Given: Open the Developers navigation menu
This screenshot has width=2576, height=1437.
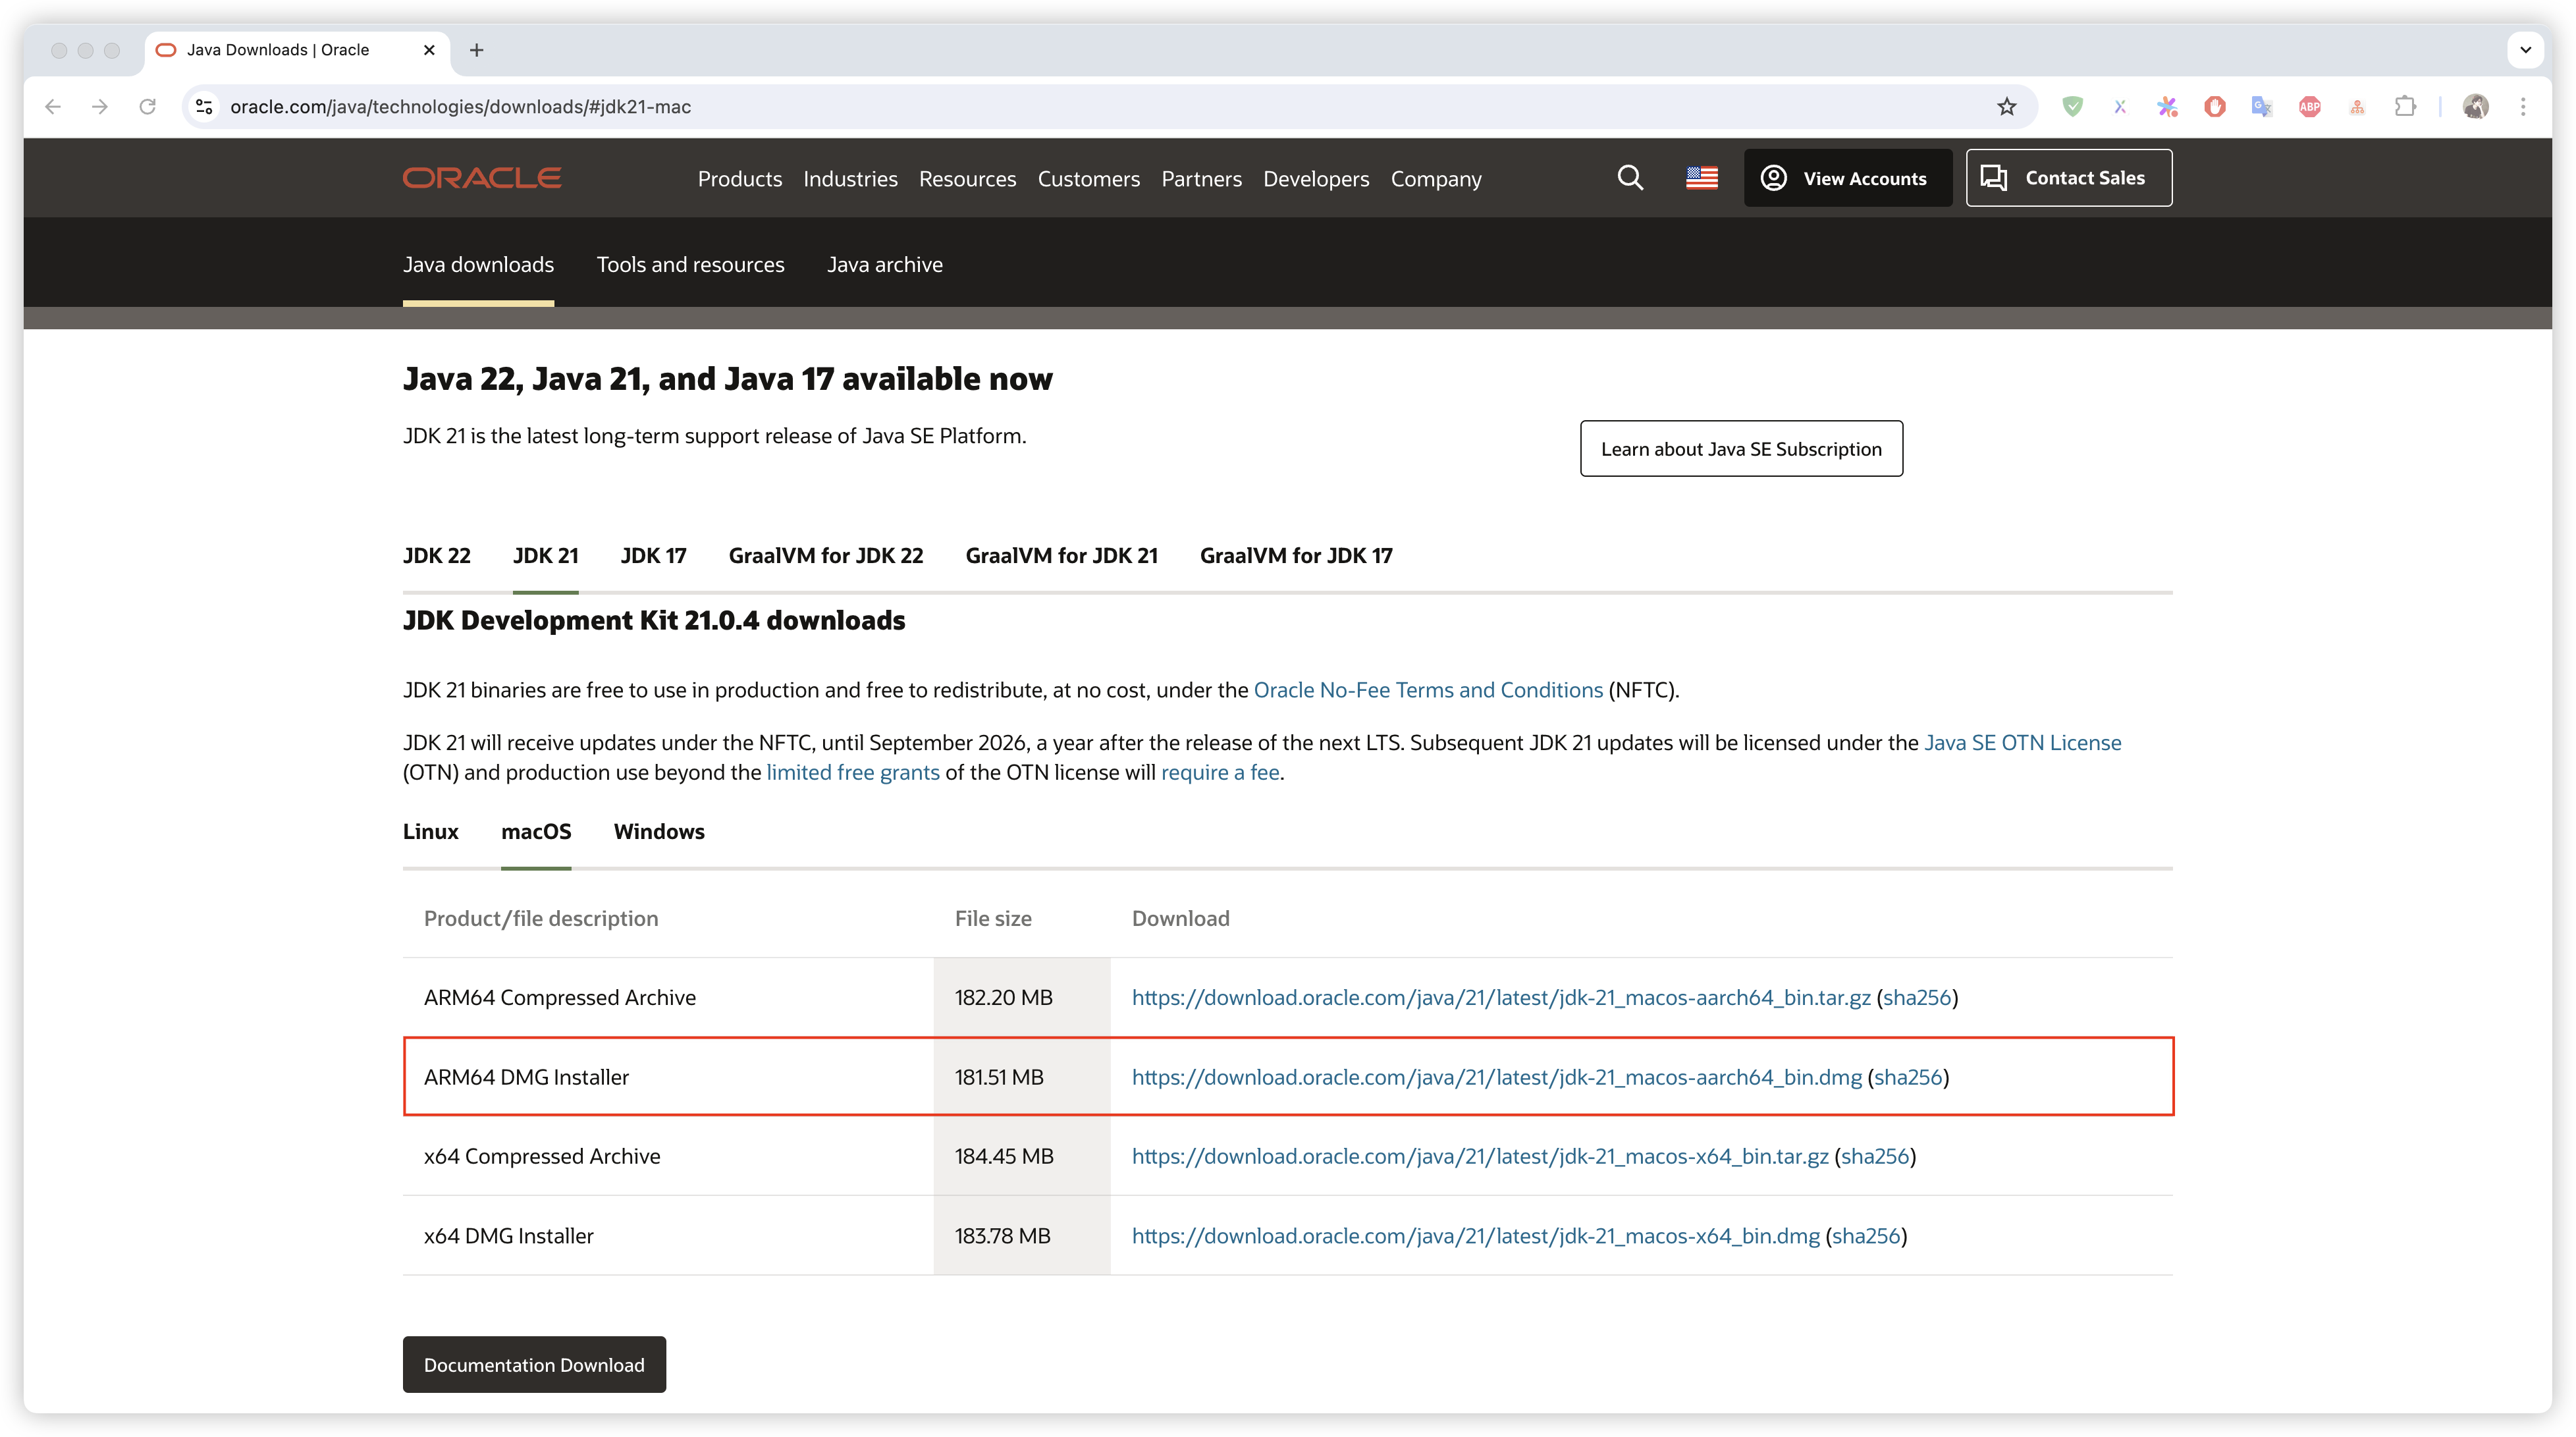Looking at the screenshot, I should 1315,179.
